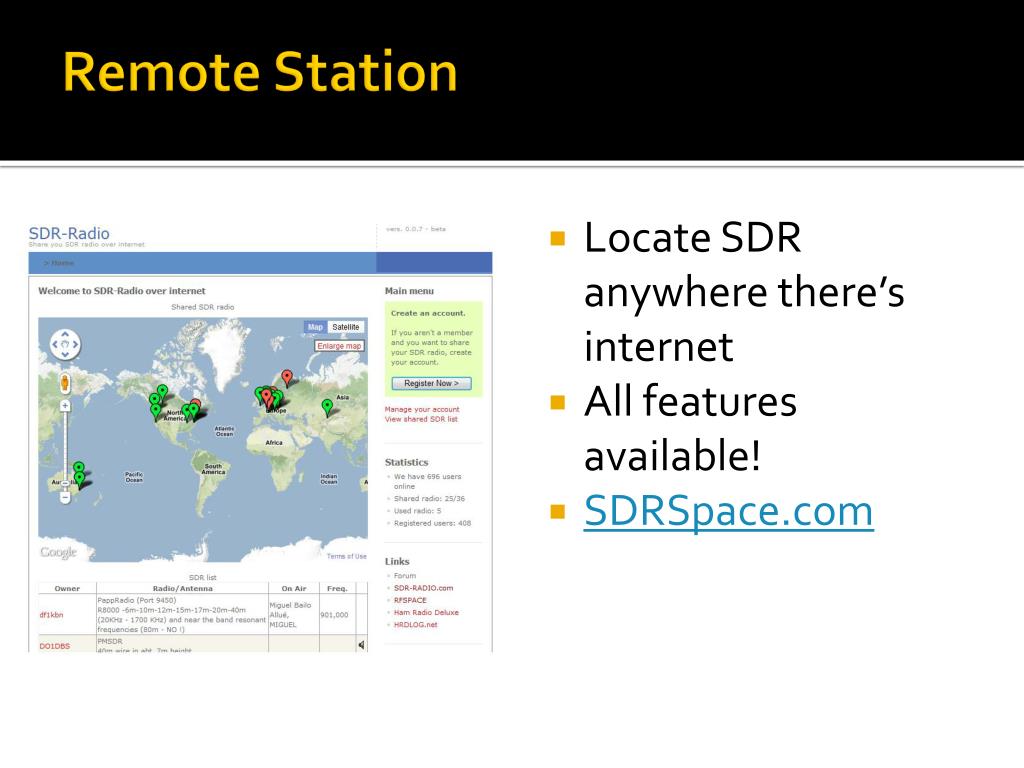Click the On Air column header
1024x768 pixels.
coord(294,588)
